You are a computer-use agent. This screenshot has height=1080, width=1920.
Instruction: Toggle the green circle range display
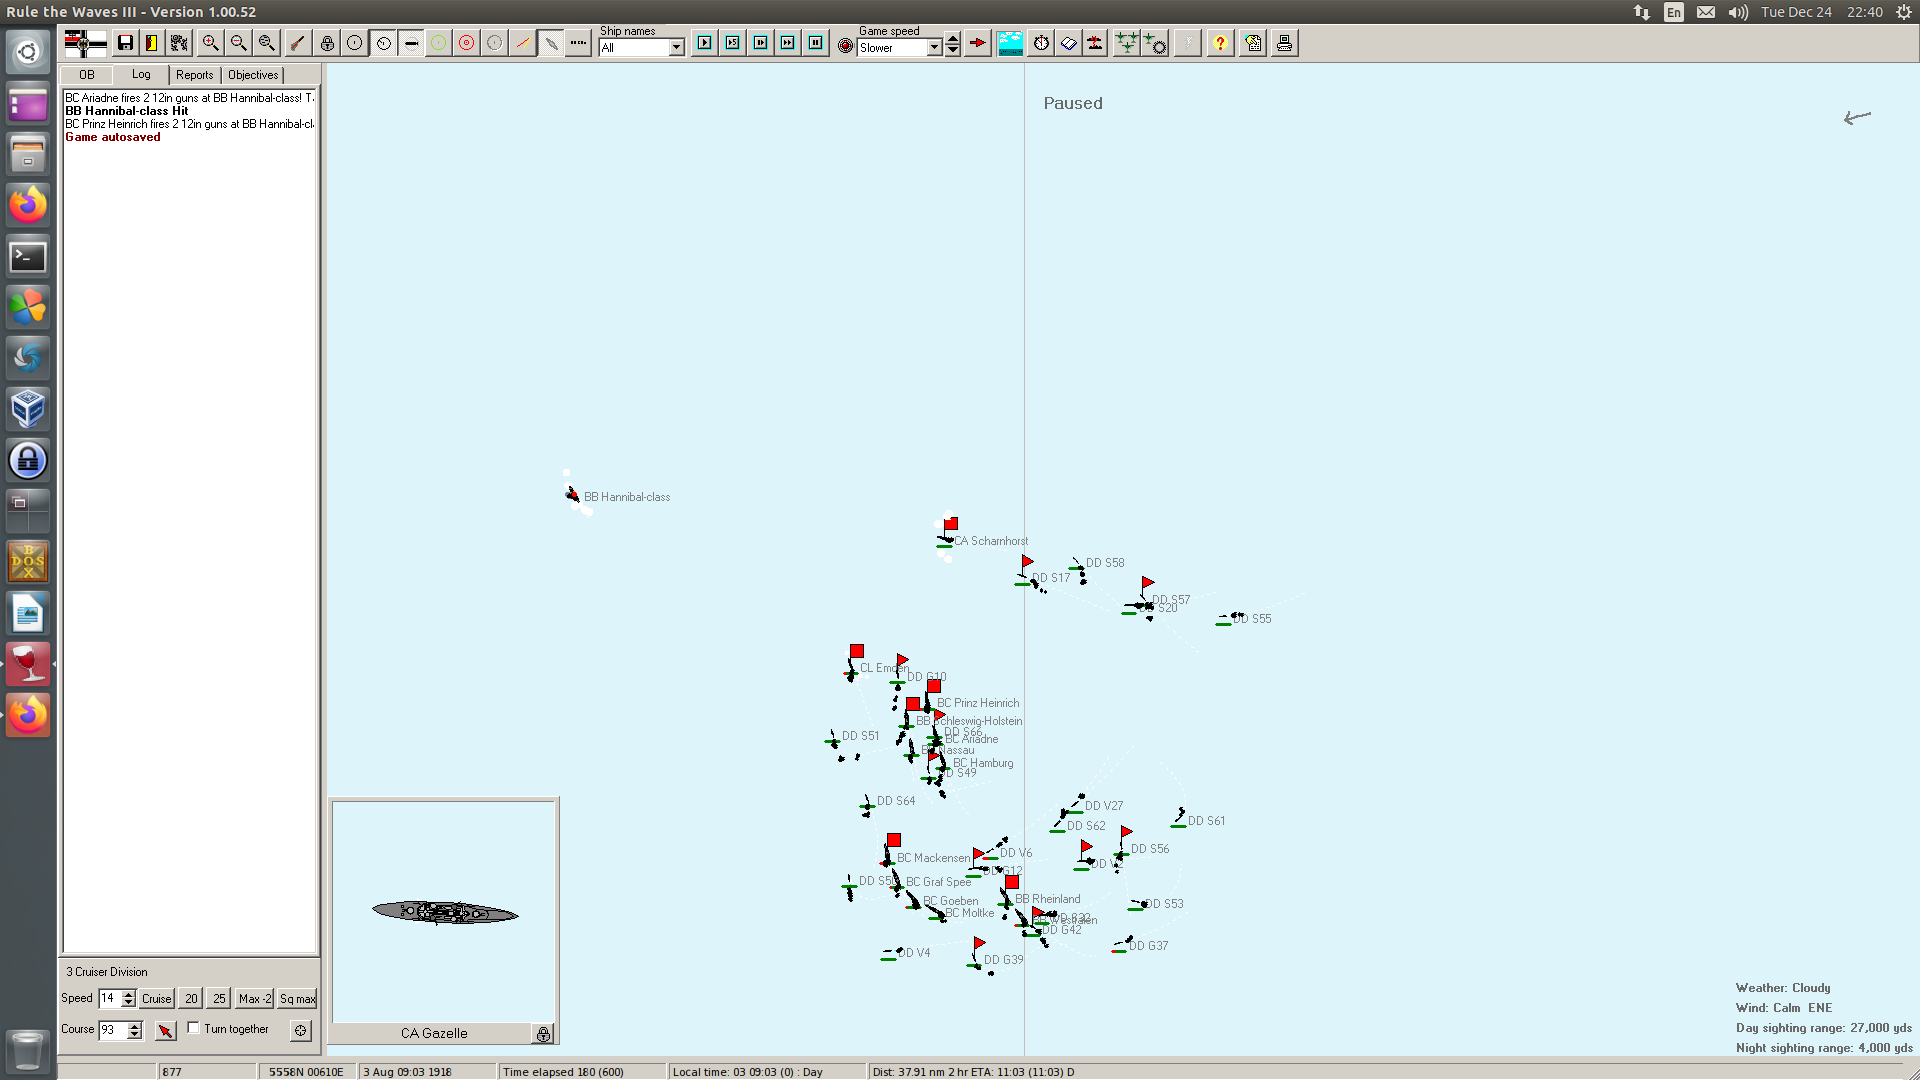(x=438, y=43)
